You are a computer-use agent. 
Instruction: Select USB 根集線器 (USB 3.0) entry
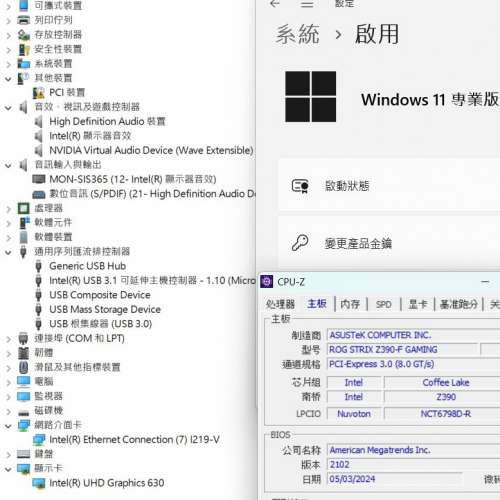(x=101, y=324)
